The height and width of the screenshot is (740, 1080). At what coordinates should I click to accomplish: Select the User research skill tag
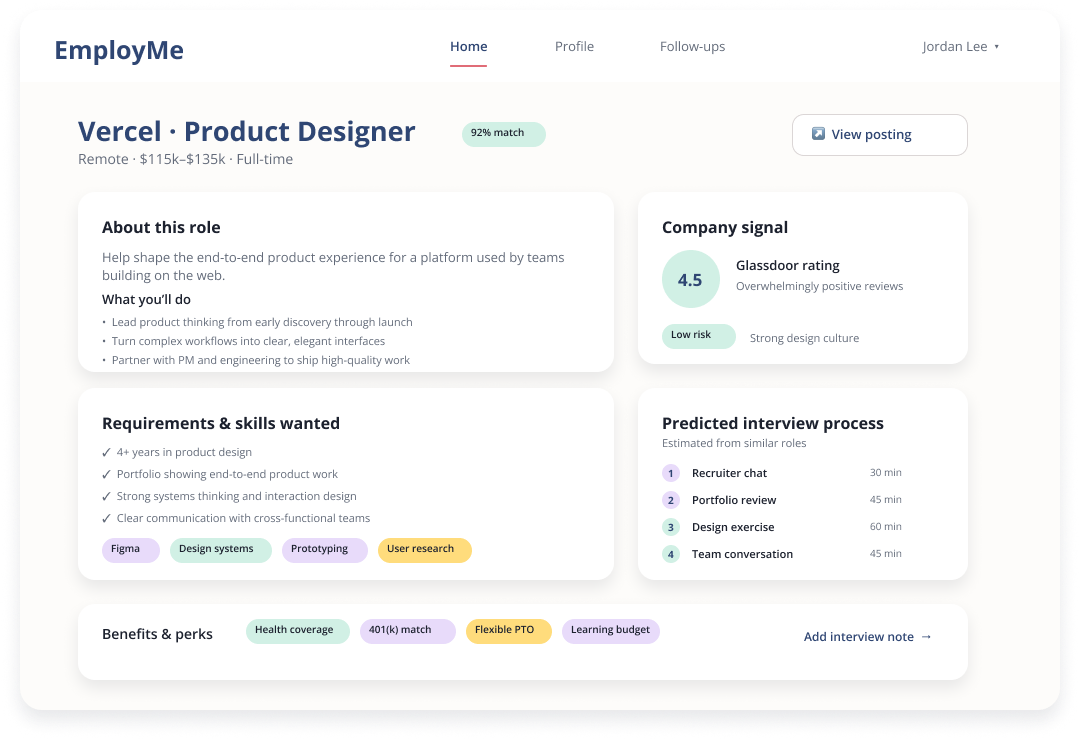[425, 550]
